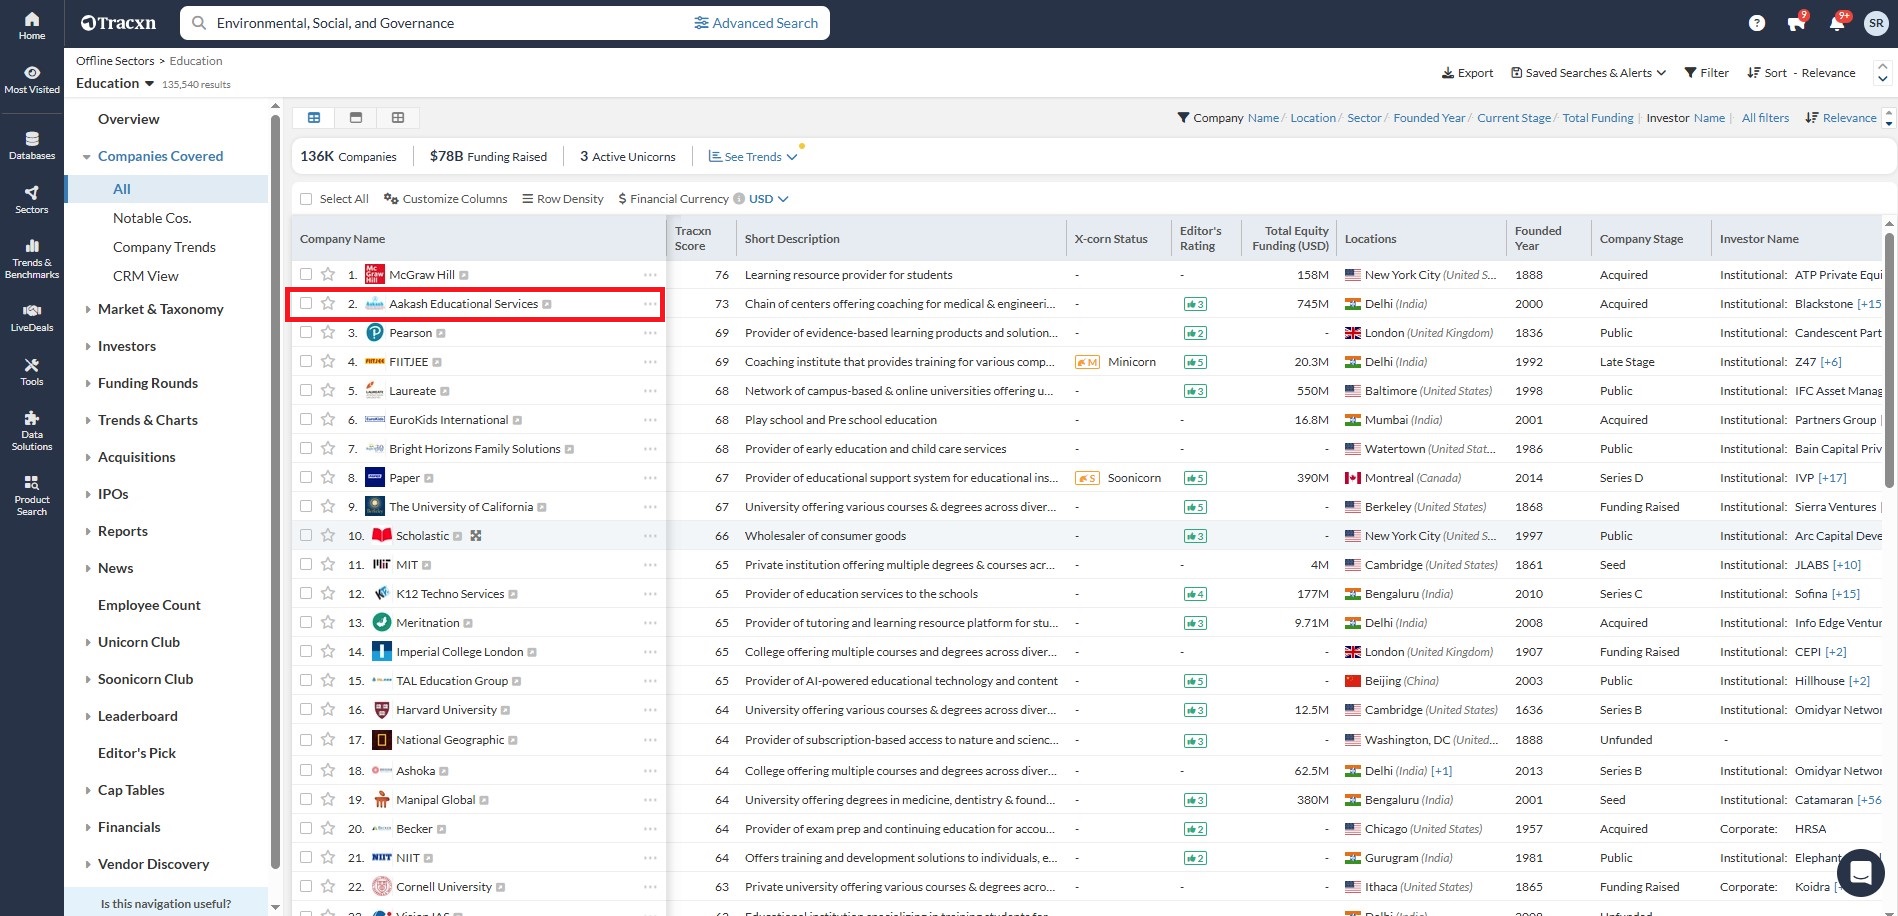Image resolution: width=1898 pixels, height=916 pixels.
Task: Open the Aakash Educational Services link
Action: (x=463, y=304)
